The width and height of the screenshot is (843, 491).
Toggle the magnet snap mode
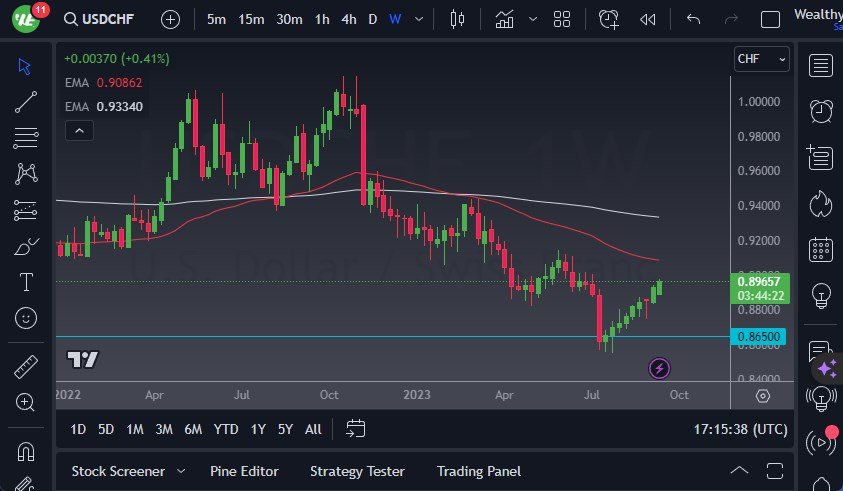[x=26, y=451]
